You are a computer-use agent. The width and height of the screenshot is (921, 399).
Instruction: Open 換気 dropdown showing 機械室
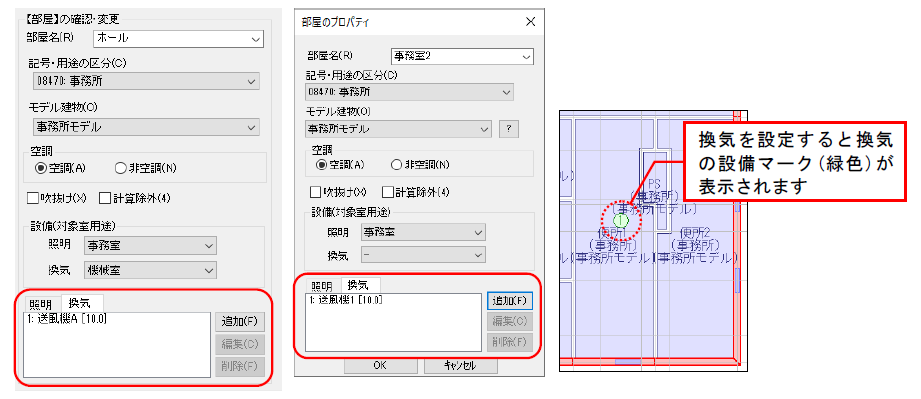[150, 270]
